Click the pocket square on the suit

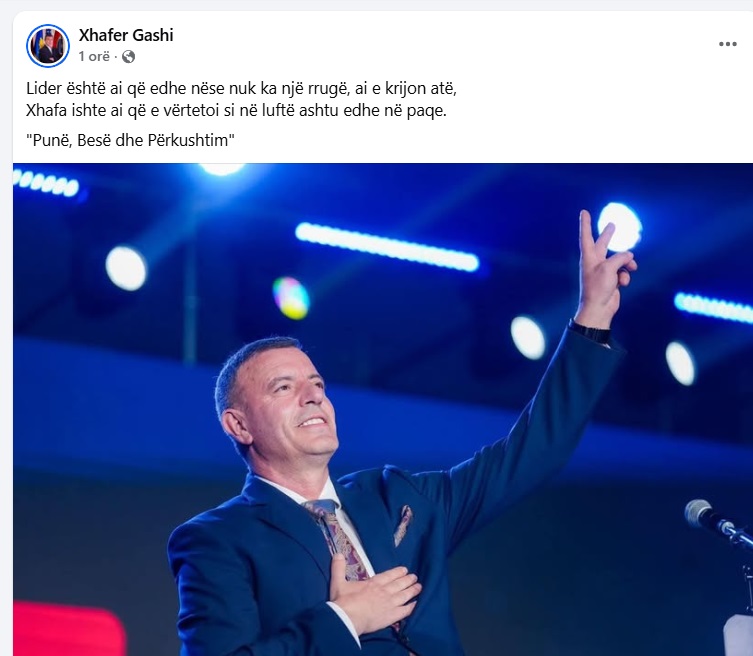(403, 526)
